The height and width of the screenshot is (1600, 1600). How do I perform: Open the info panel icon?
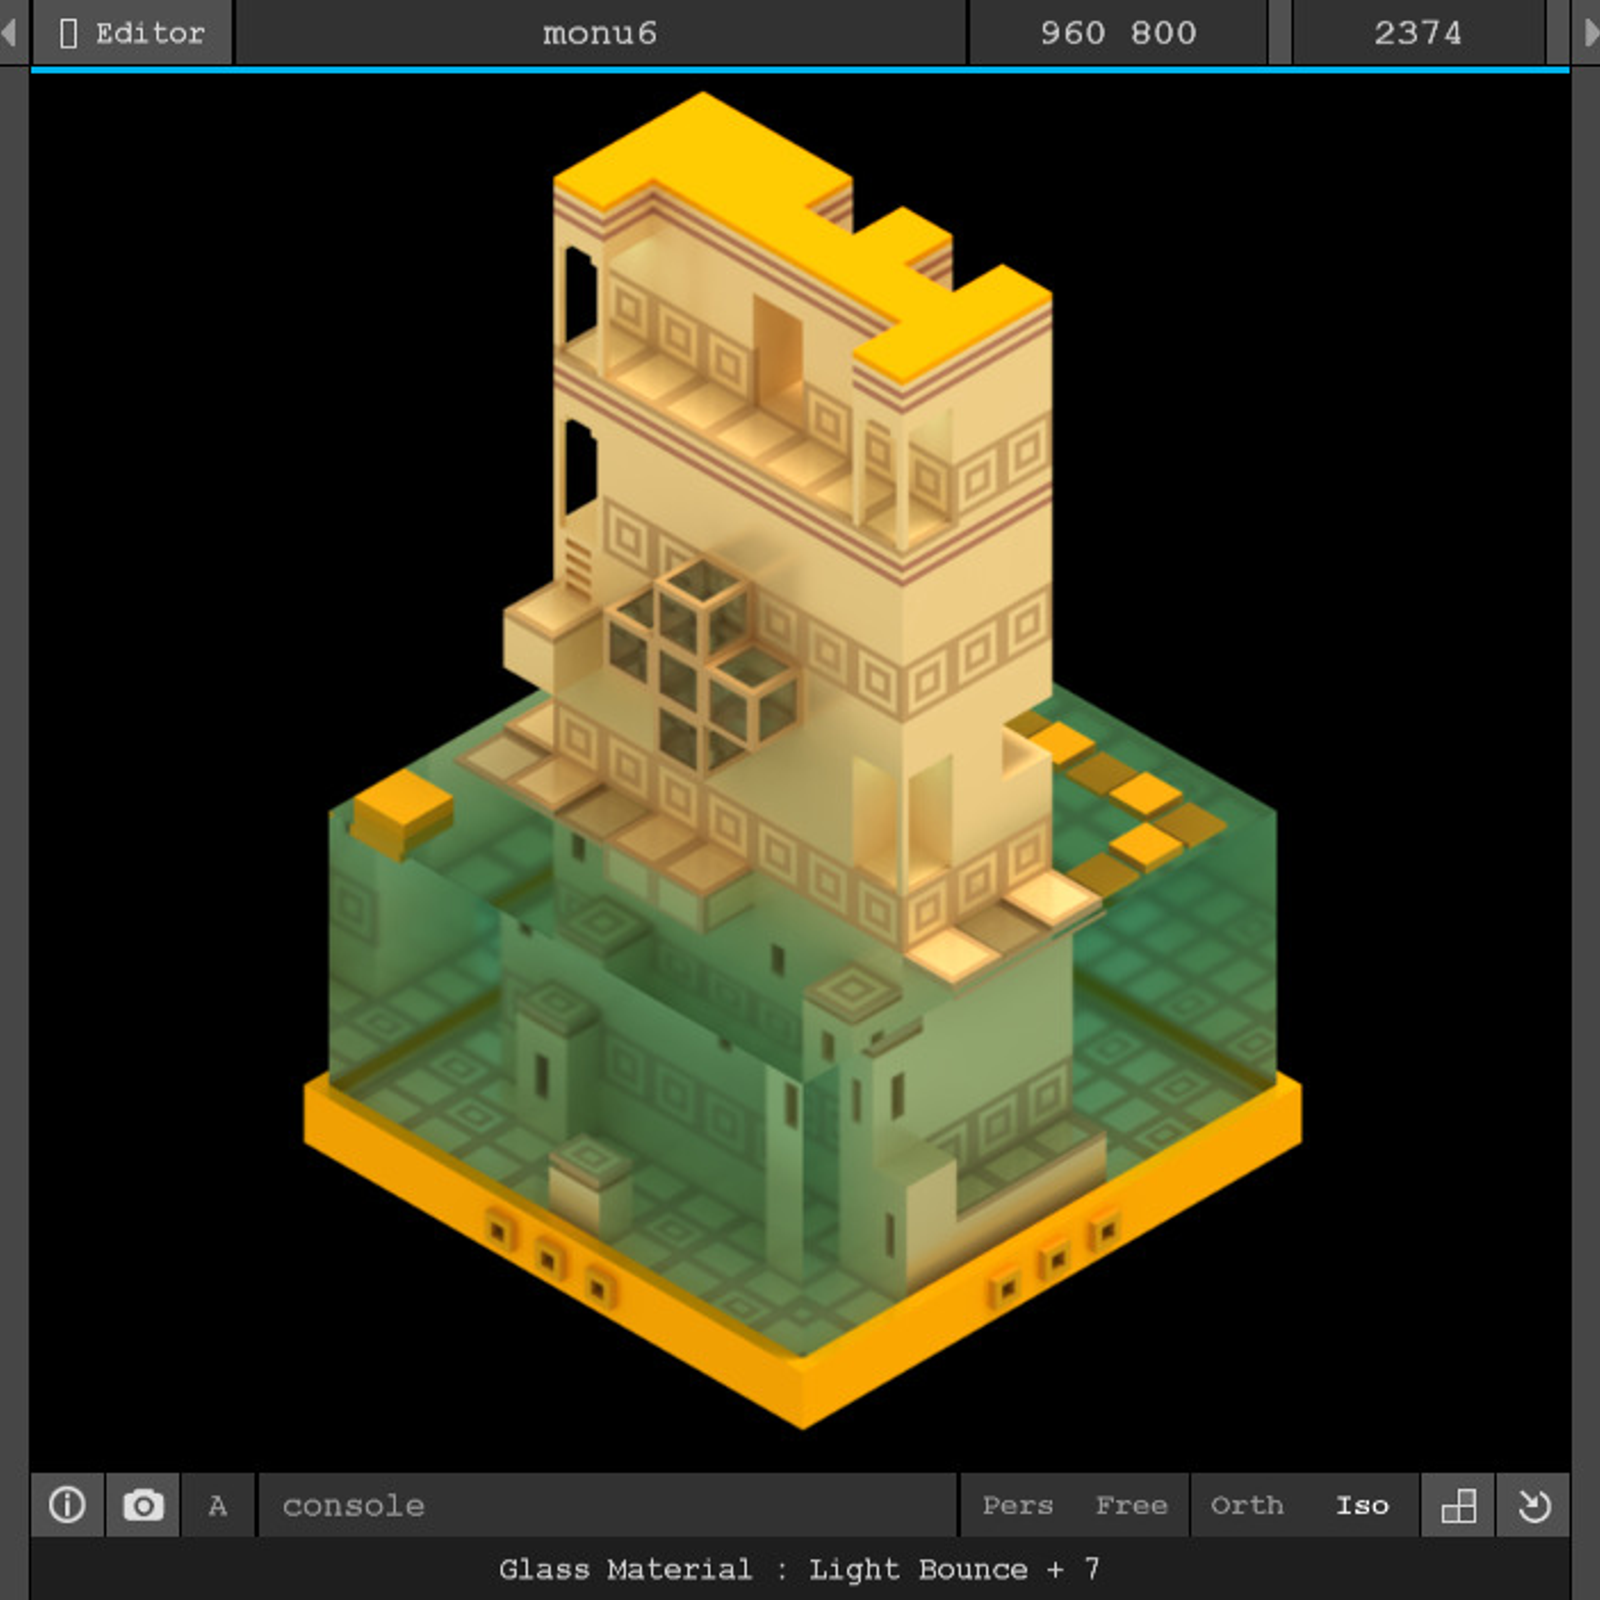67,1505
